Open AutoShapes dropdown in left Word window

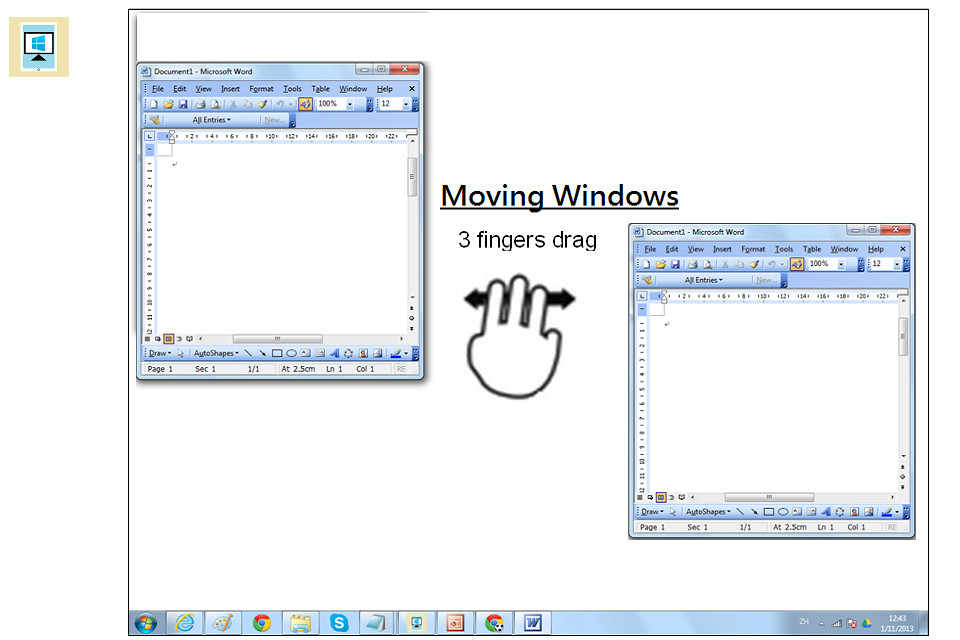coord(216,353)
